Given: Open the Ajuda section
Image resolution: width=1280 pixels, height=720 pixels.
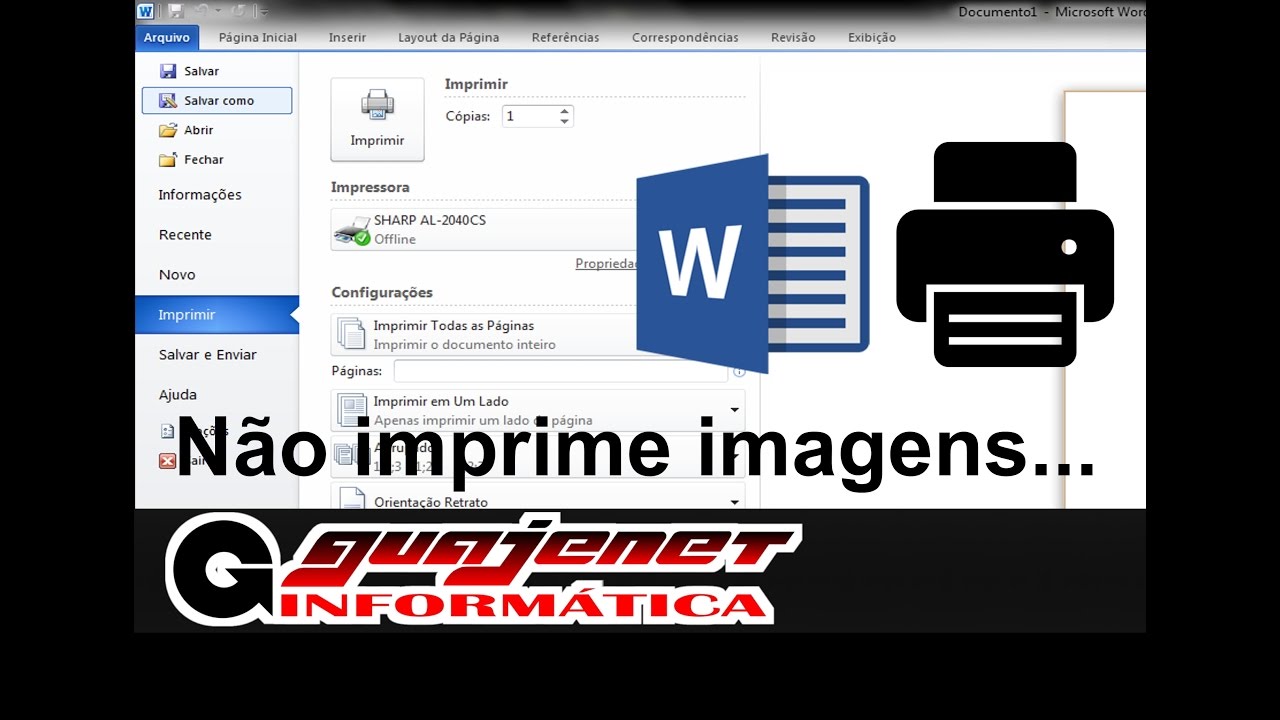Looking at the screenshot, I should point(177,395).
